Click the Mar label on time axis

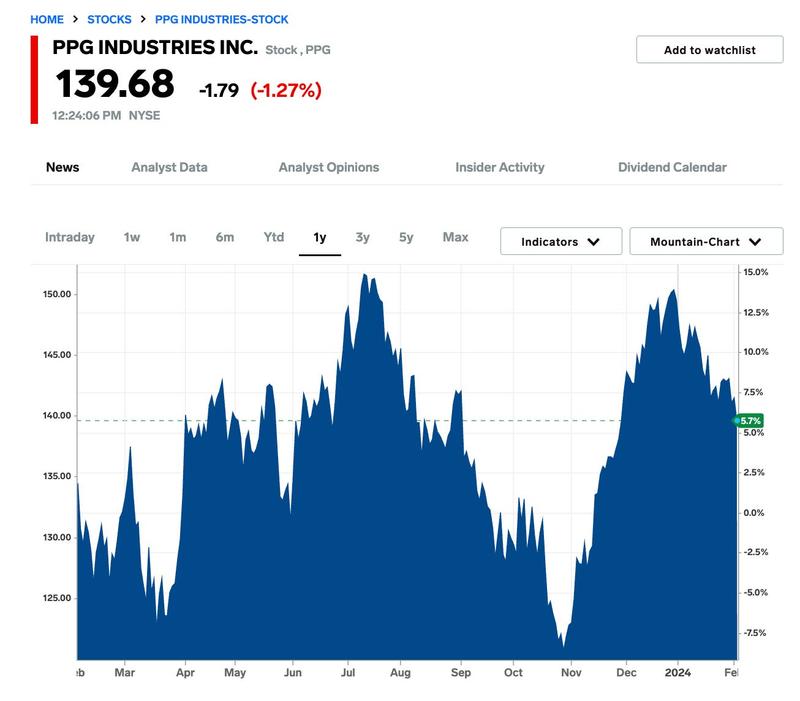point(124,672)
